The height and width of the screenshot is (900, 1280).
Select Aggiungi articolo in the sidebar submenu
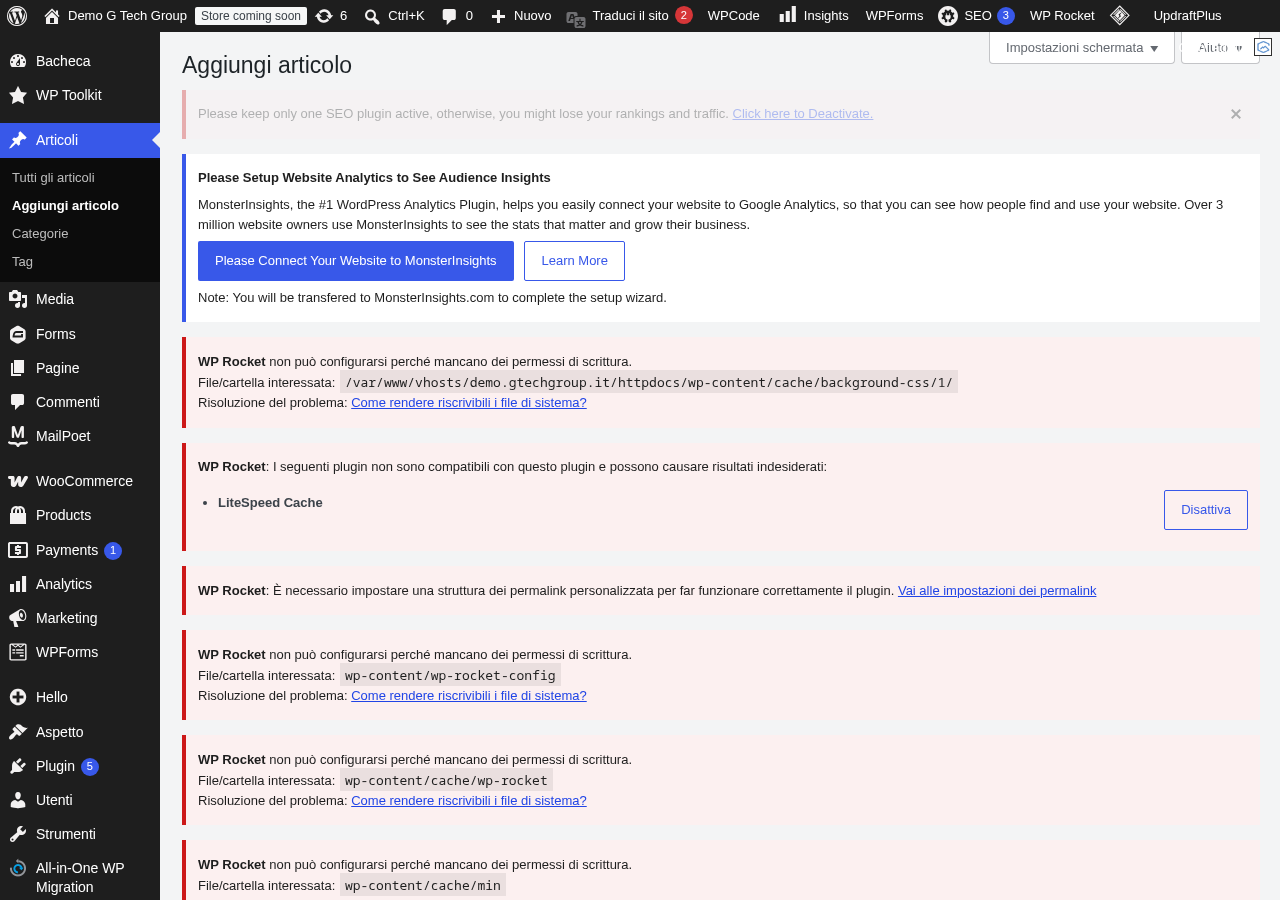pyautogui.click(x=65, y=205)
